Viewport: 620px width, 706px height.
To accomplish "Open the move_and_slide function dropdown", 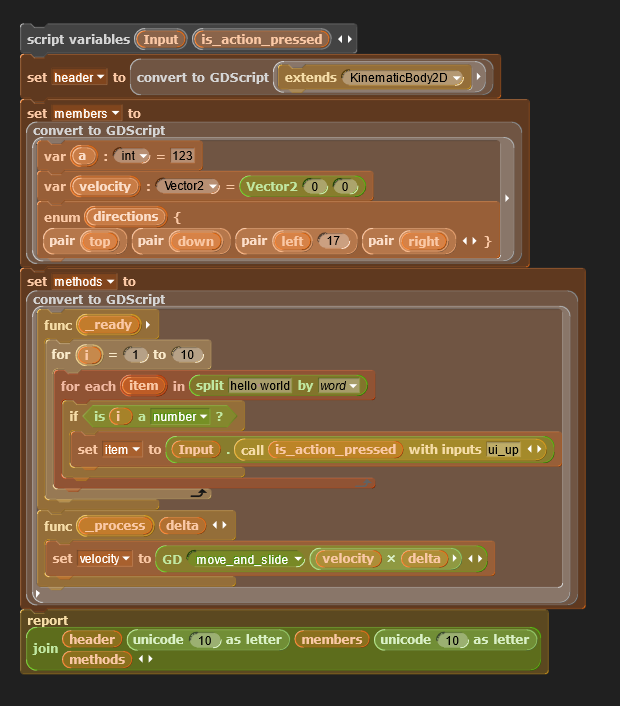I will [298, 560].
